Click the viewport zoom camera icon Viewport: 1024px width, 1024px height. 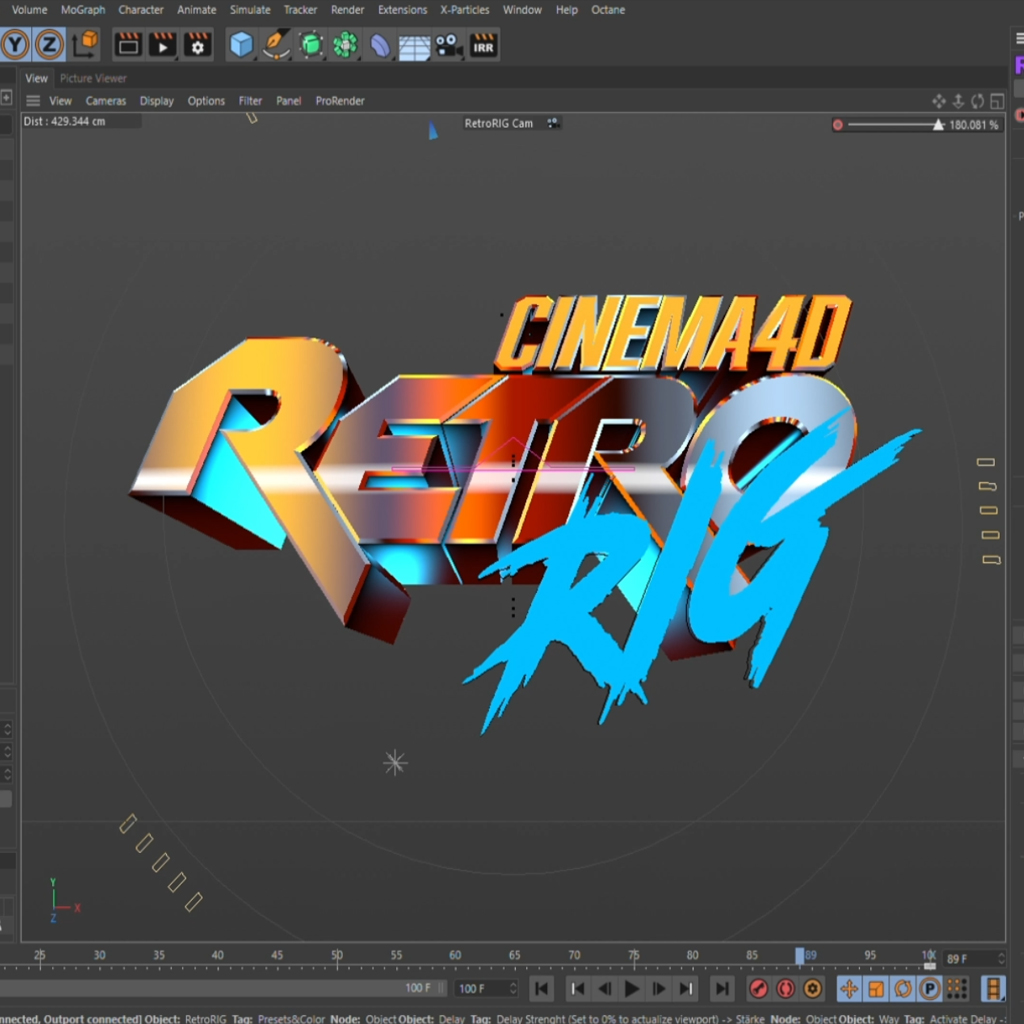point(958,101)
